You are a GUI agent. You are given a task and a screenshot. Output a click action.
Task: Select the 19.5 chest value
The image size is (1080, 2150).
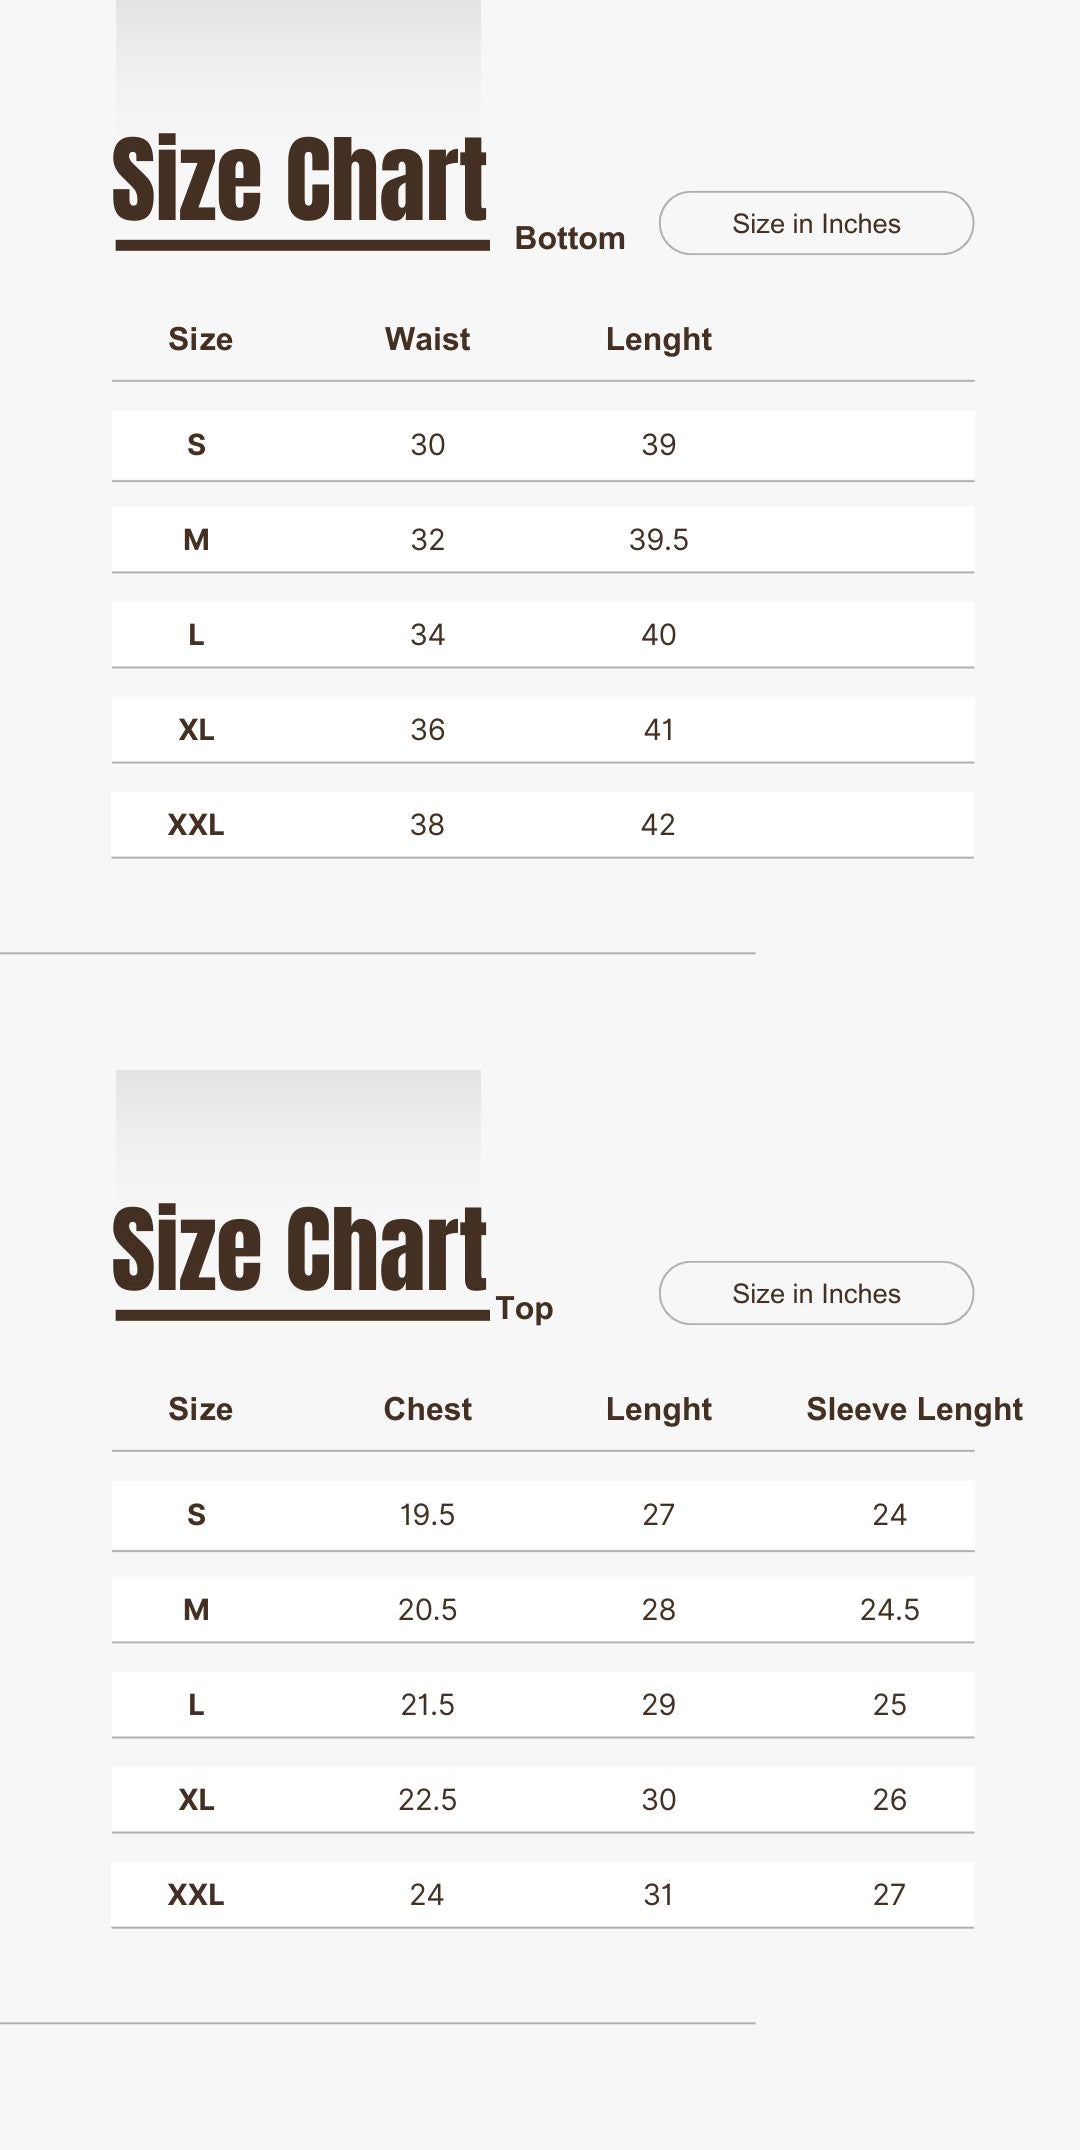pos(427,1515)
